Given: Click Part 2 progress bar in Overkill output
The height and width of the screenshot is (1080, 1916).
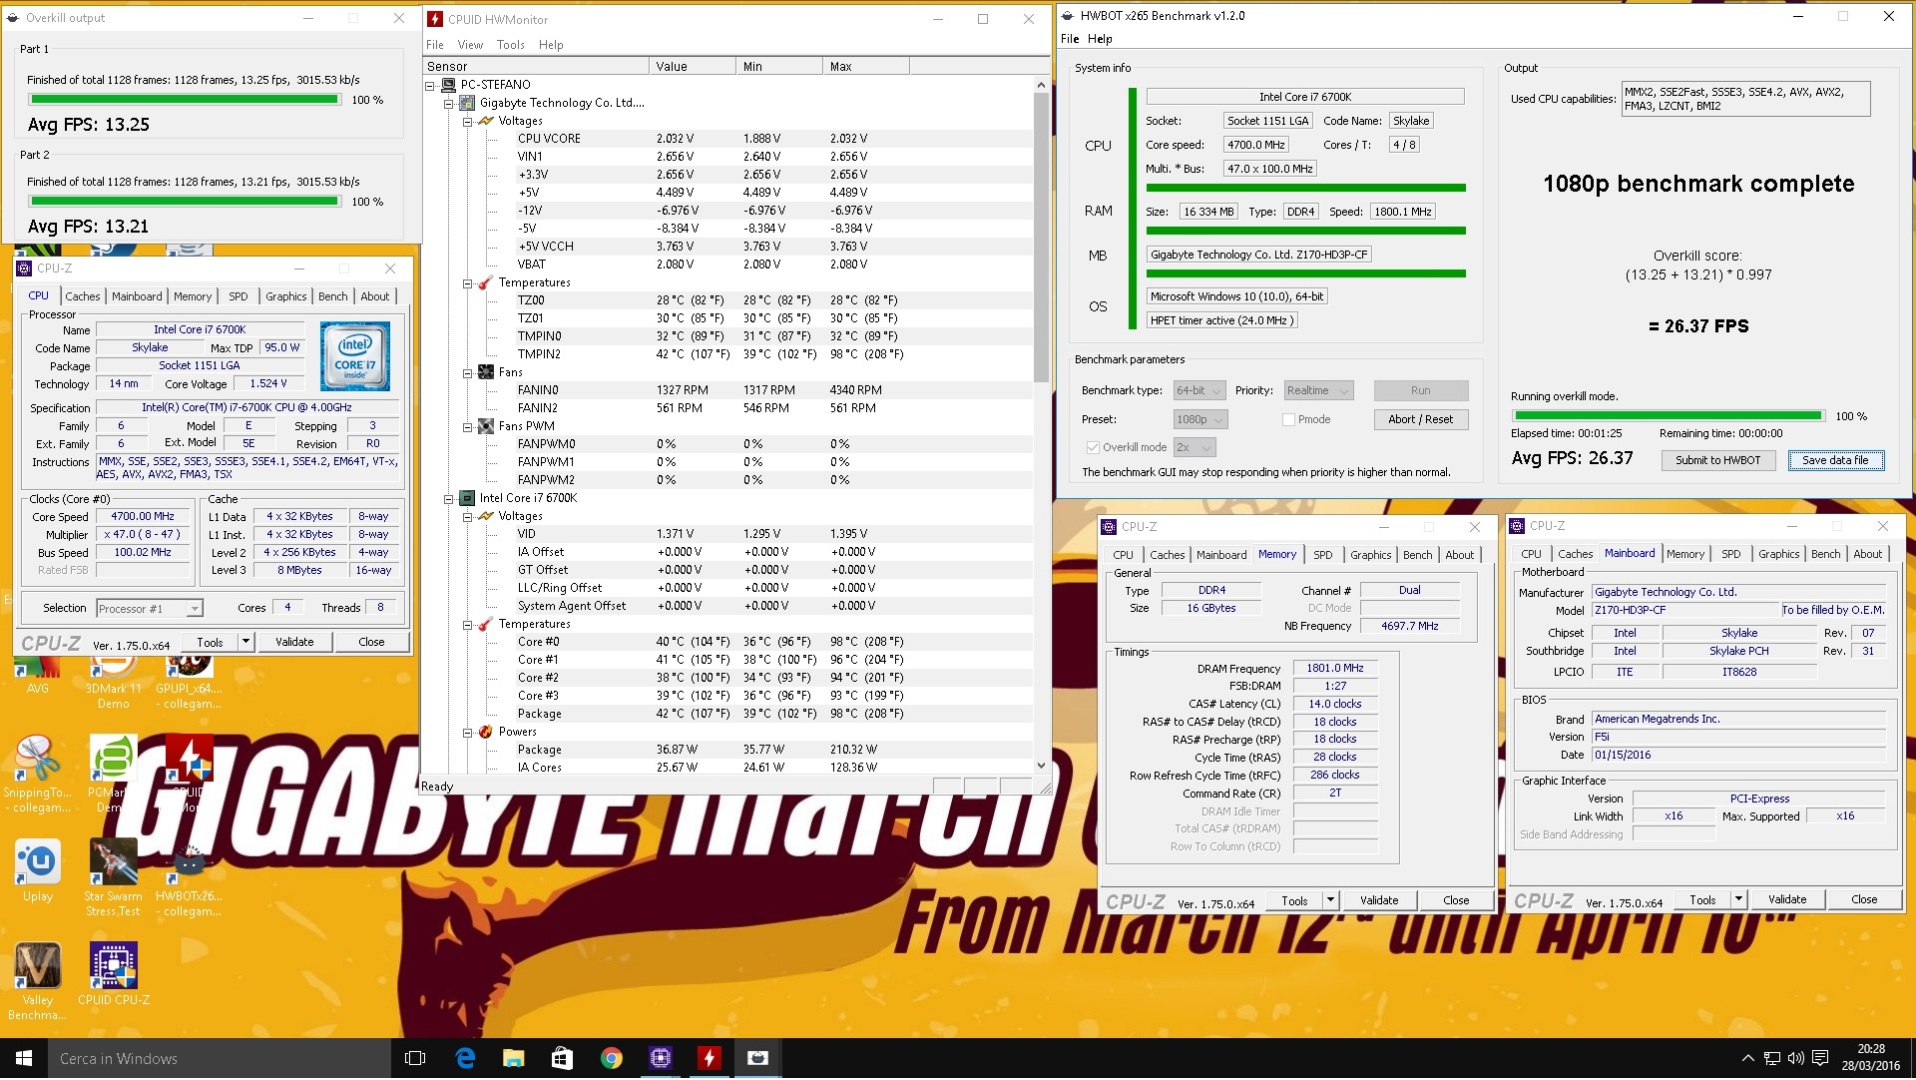Looking at the screenshot, I should click(184, 202).
